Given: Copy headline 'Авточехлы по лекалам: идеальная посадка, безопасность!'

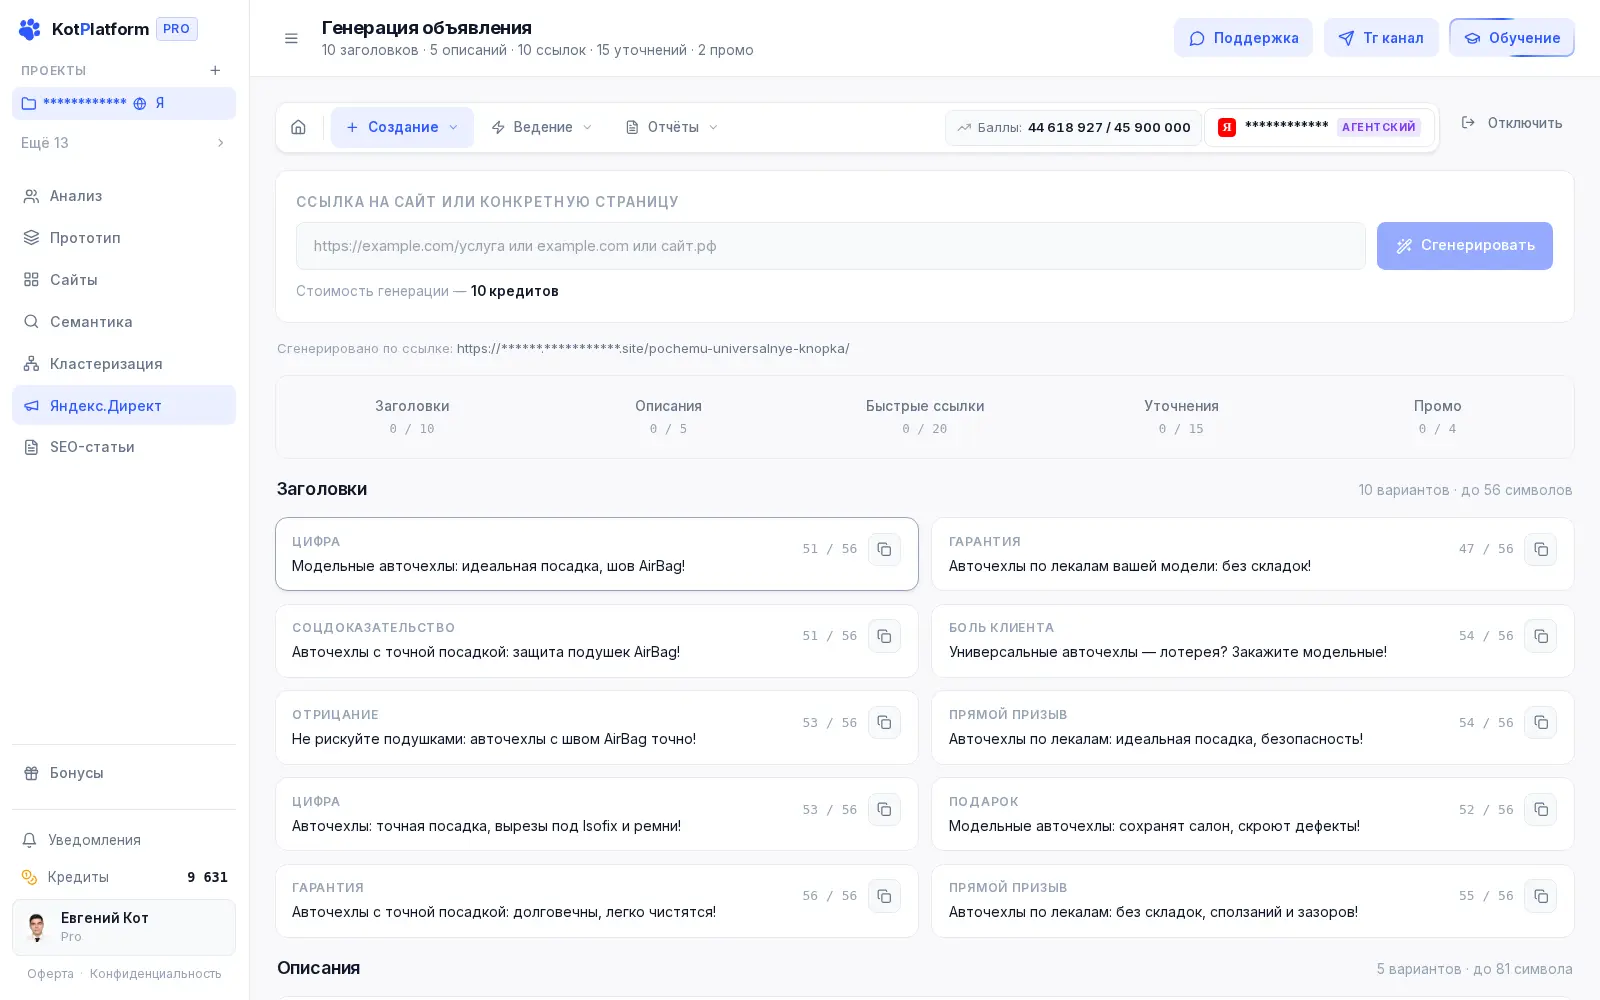Looking at the screenshot, I should tap(1541, 722).
